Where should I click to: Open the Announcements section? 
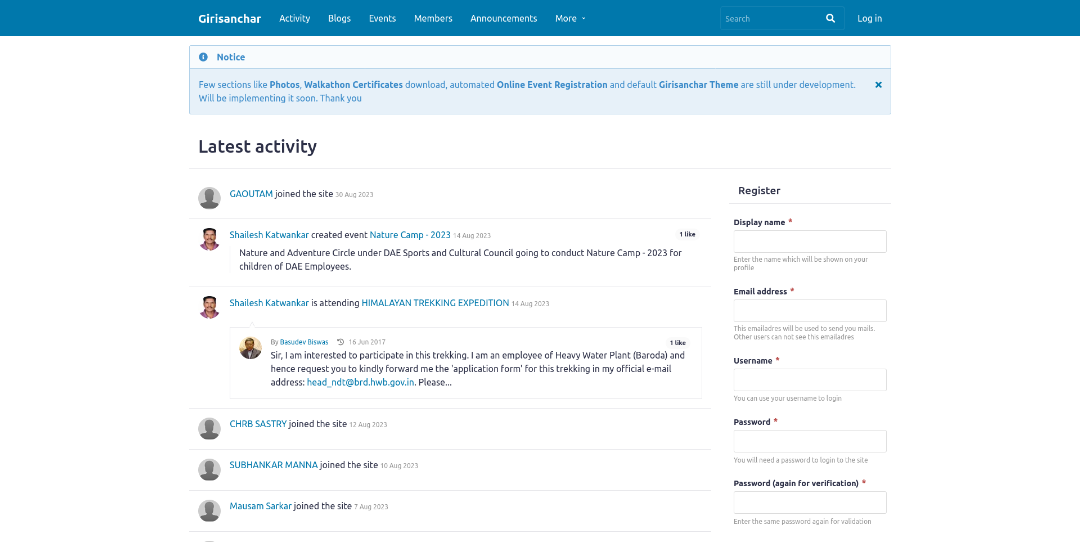[503, 18]
